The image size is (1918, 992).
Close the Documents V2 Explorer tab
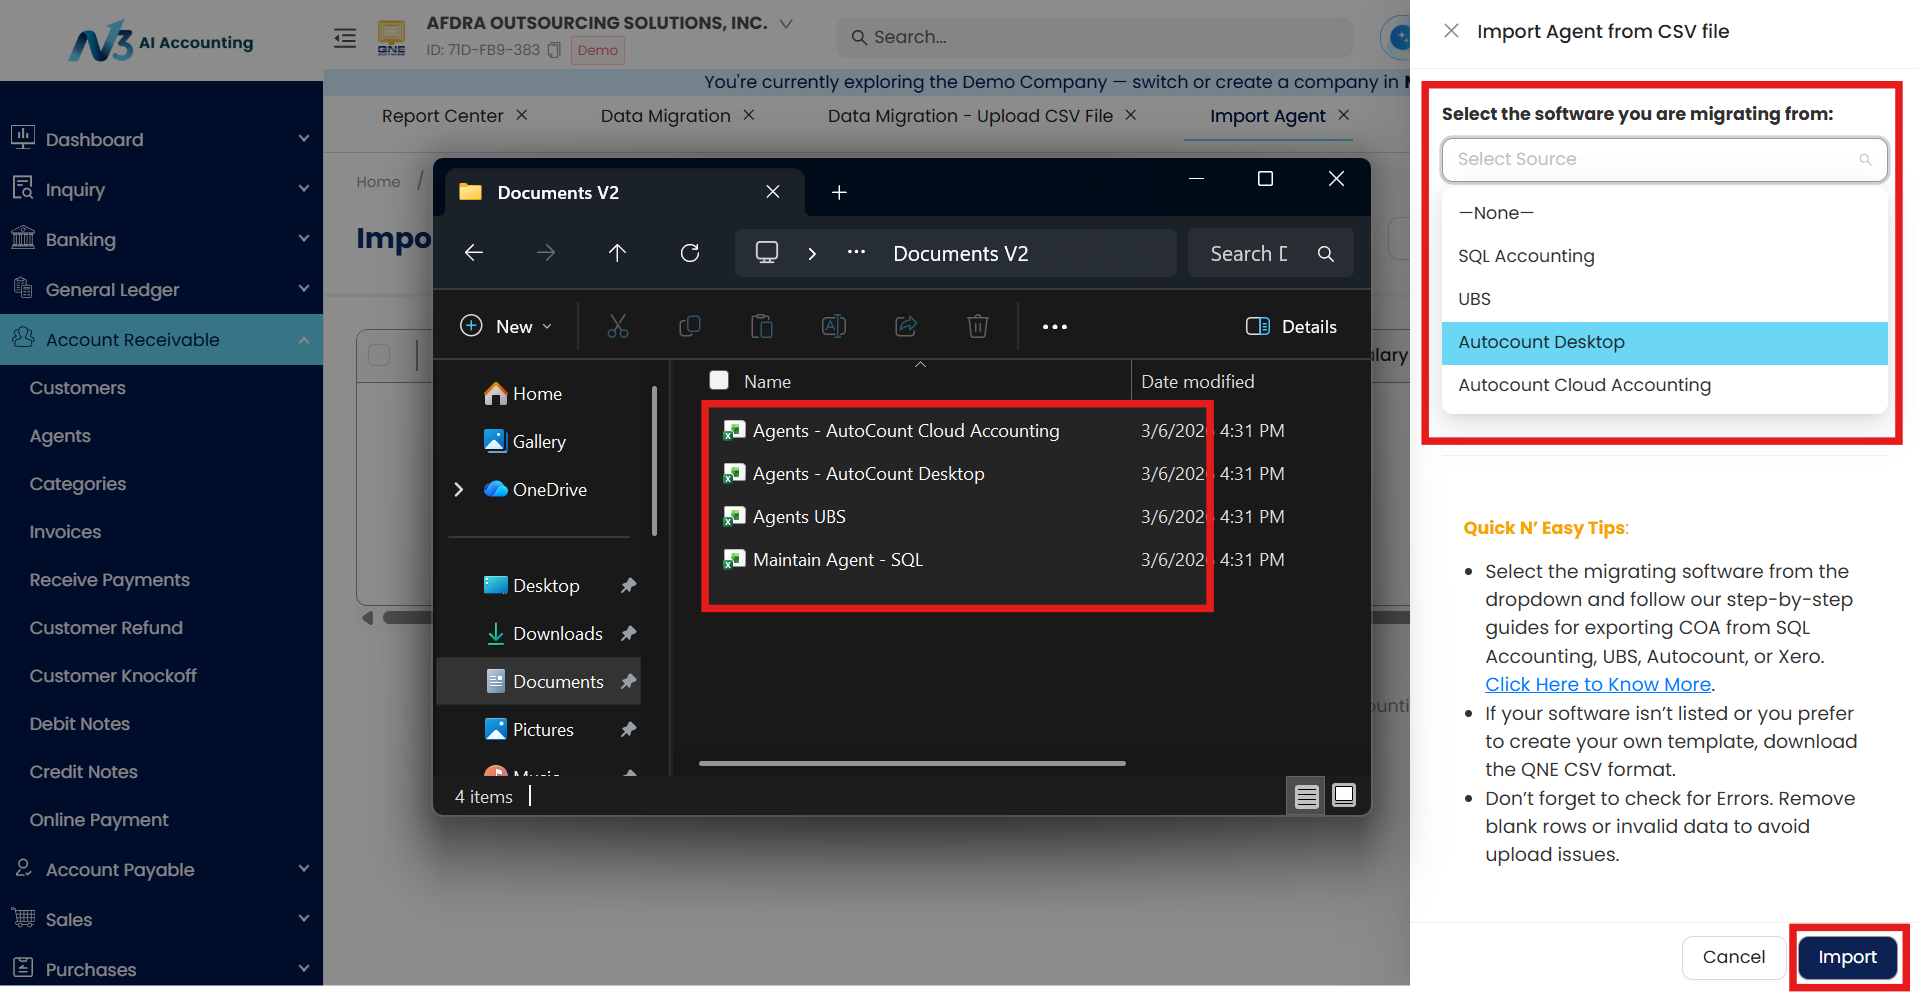pos(773,191)
